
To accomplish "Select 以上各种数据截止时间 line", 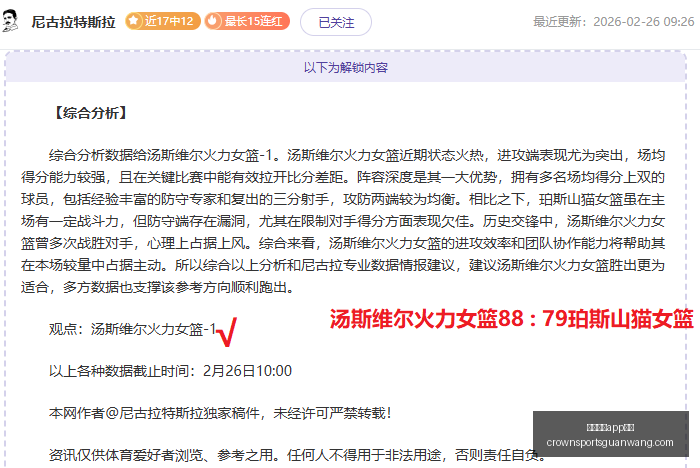I will tap(170, 371).
